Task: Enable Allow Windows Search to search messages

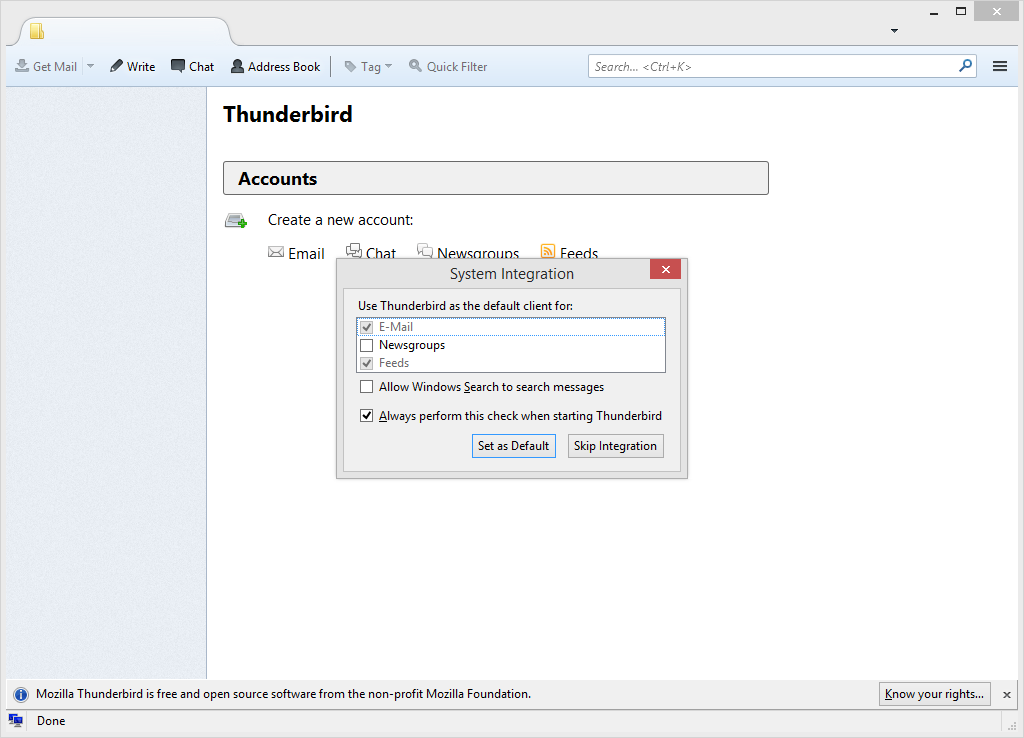Action: 367,387
